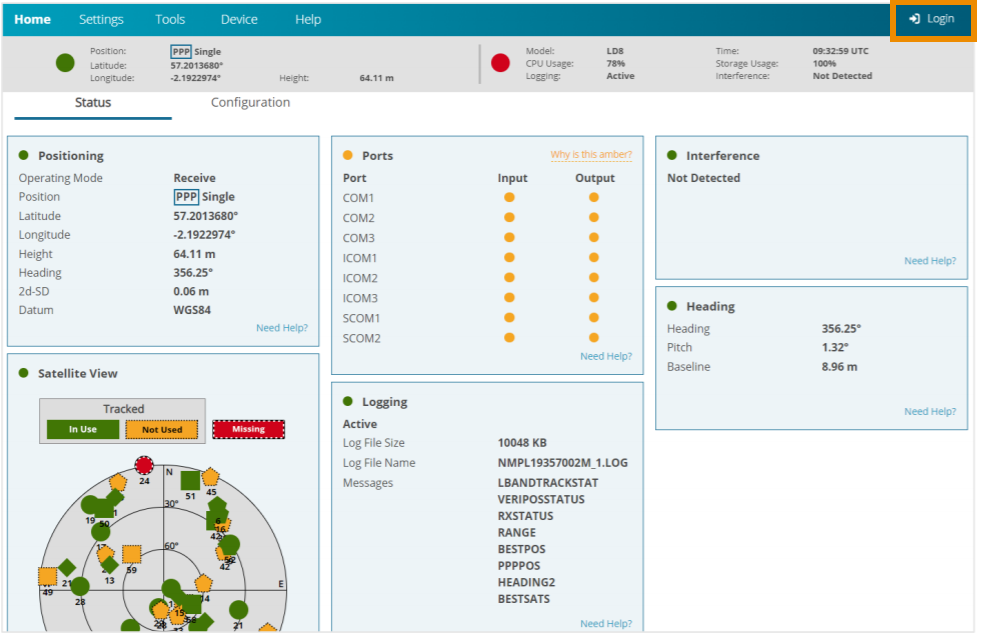Click the Interference panel green status dot
The width and height of the screenshot is (983, 641).
[672, 155]
